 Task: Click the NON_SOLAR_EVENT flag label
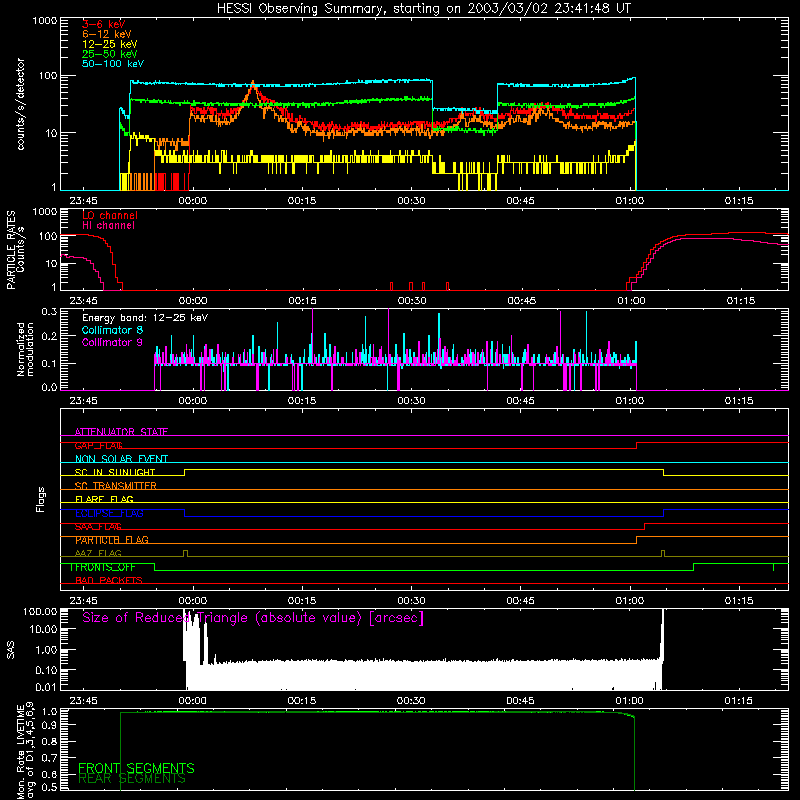[x=121, y=459]
